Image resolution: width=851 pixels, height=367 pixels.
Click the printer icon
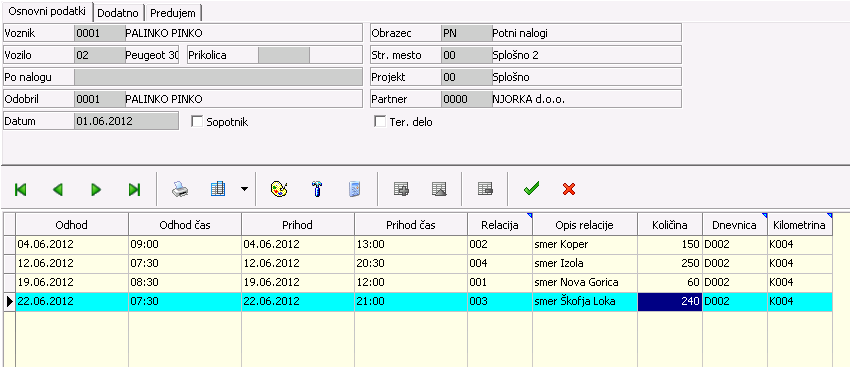click(180, 189)
